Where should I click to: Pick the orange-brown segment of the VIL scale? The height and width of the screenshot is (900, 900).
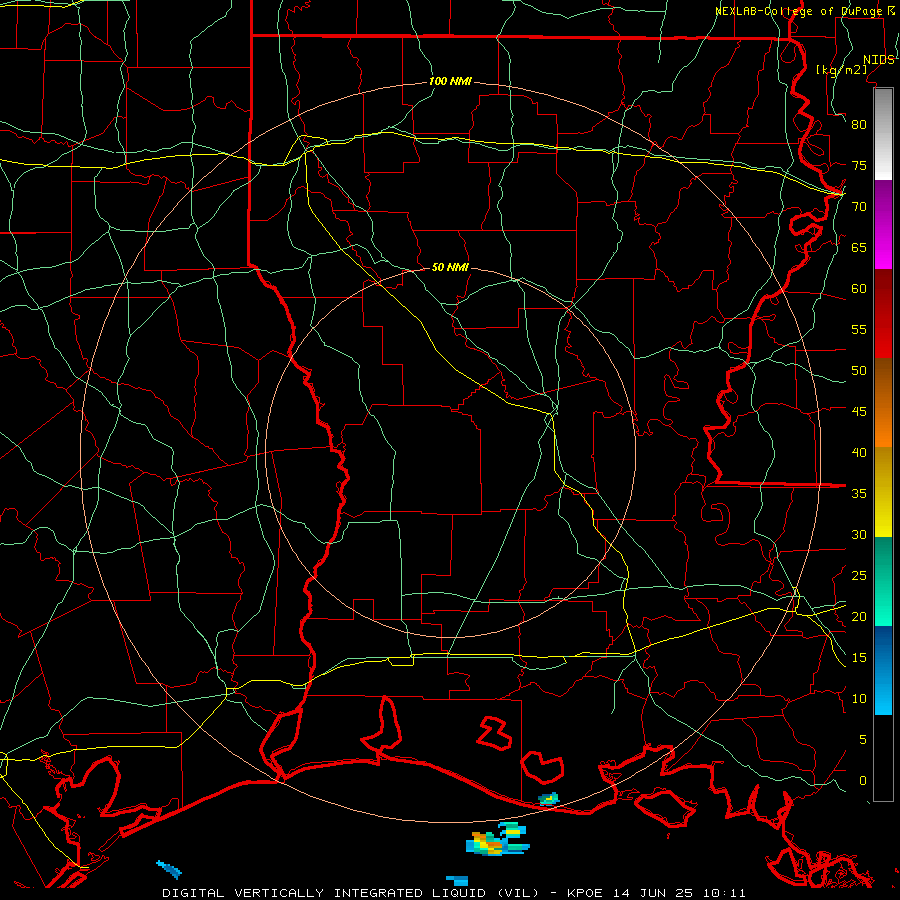pyautogui.click(x=883, y=402)
